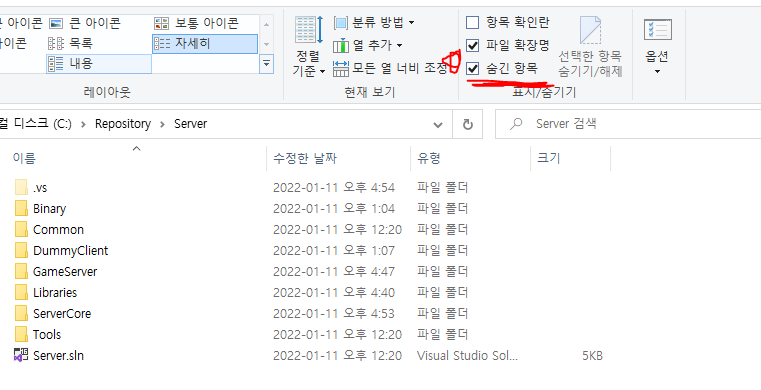Screen dimensions: 761x390
Task: Open the 정렬 기준 sort menu
Action: [x=309, y=47]
